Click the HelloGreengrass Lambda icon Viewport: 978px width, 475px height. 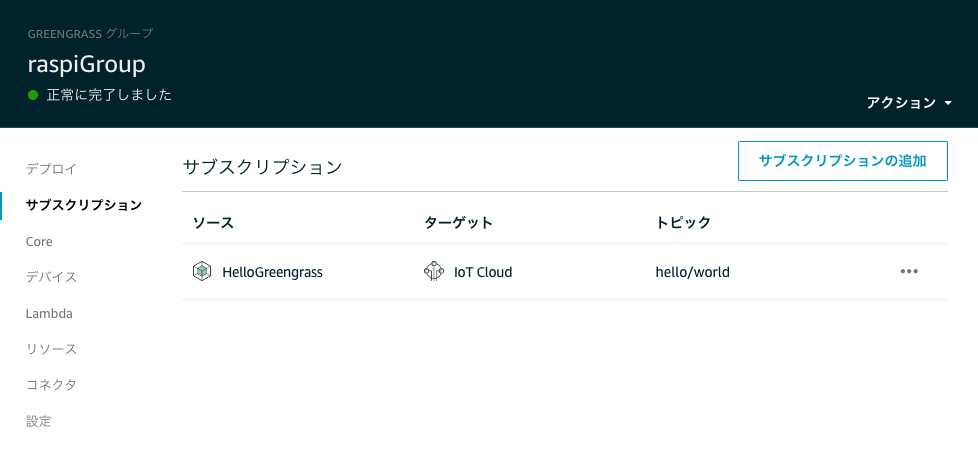pyautogui.click(x=201, y=271)
